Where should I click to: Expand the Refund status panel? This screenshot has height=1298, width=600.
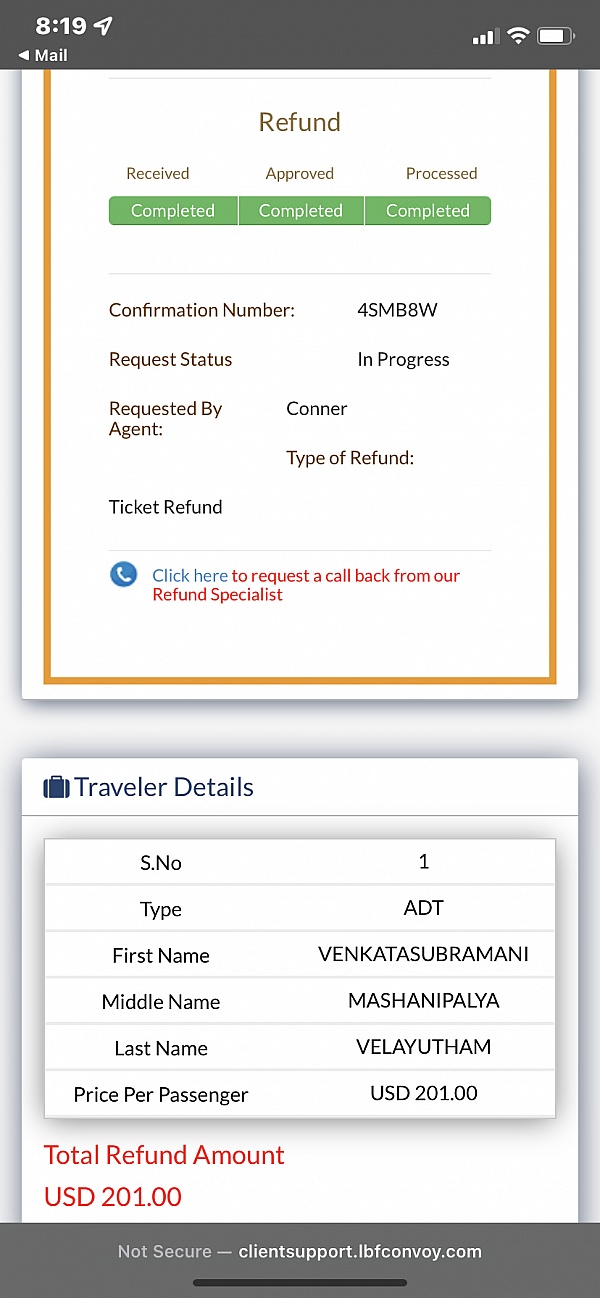point(299,121)
